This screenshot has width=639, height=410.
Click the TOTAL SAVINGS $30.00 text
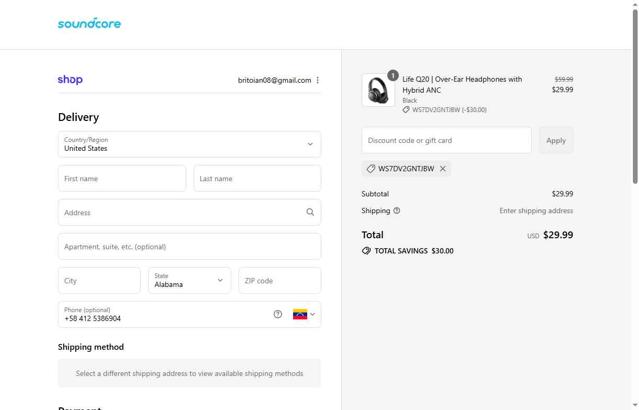click(414, 251)
